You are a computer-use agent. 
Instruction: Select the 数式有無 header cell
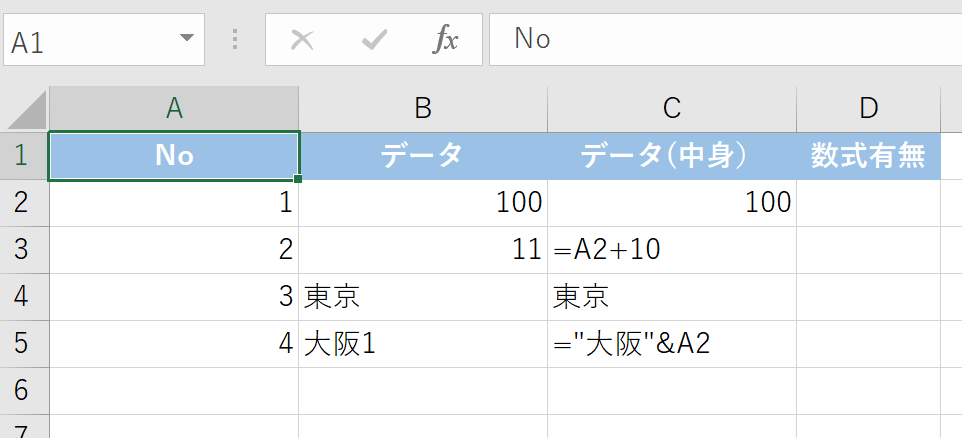pyautogui.click(x=868, y=156)
